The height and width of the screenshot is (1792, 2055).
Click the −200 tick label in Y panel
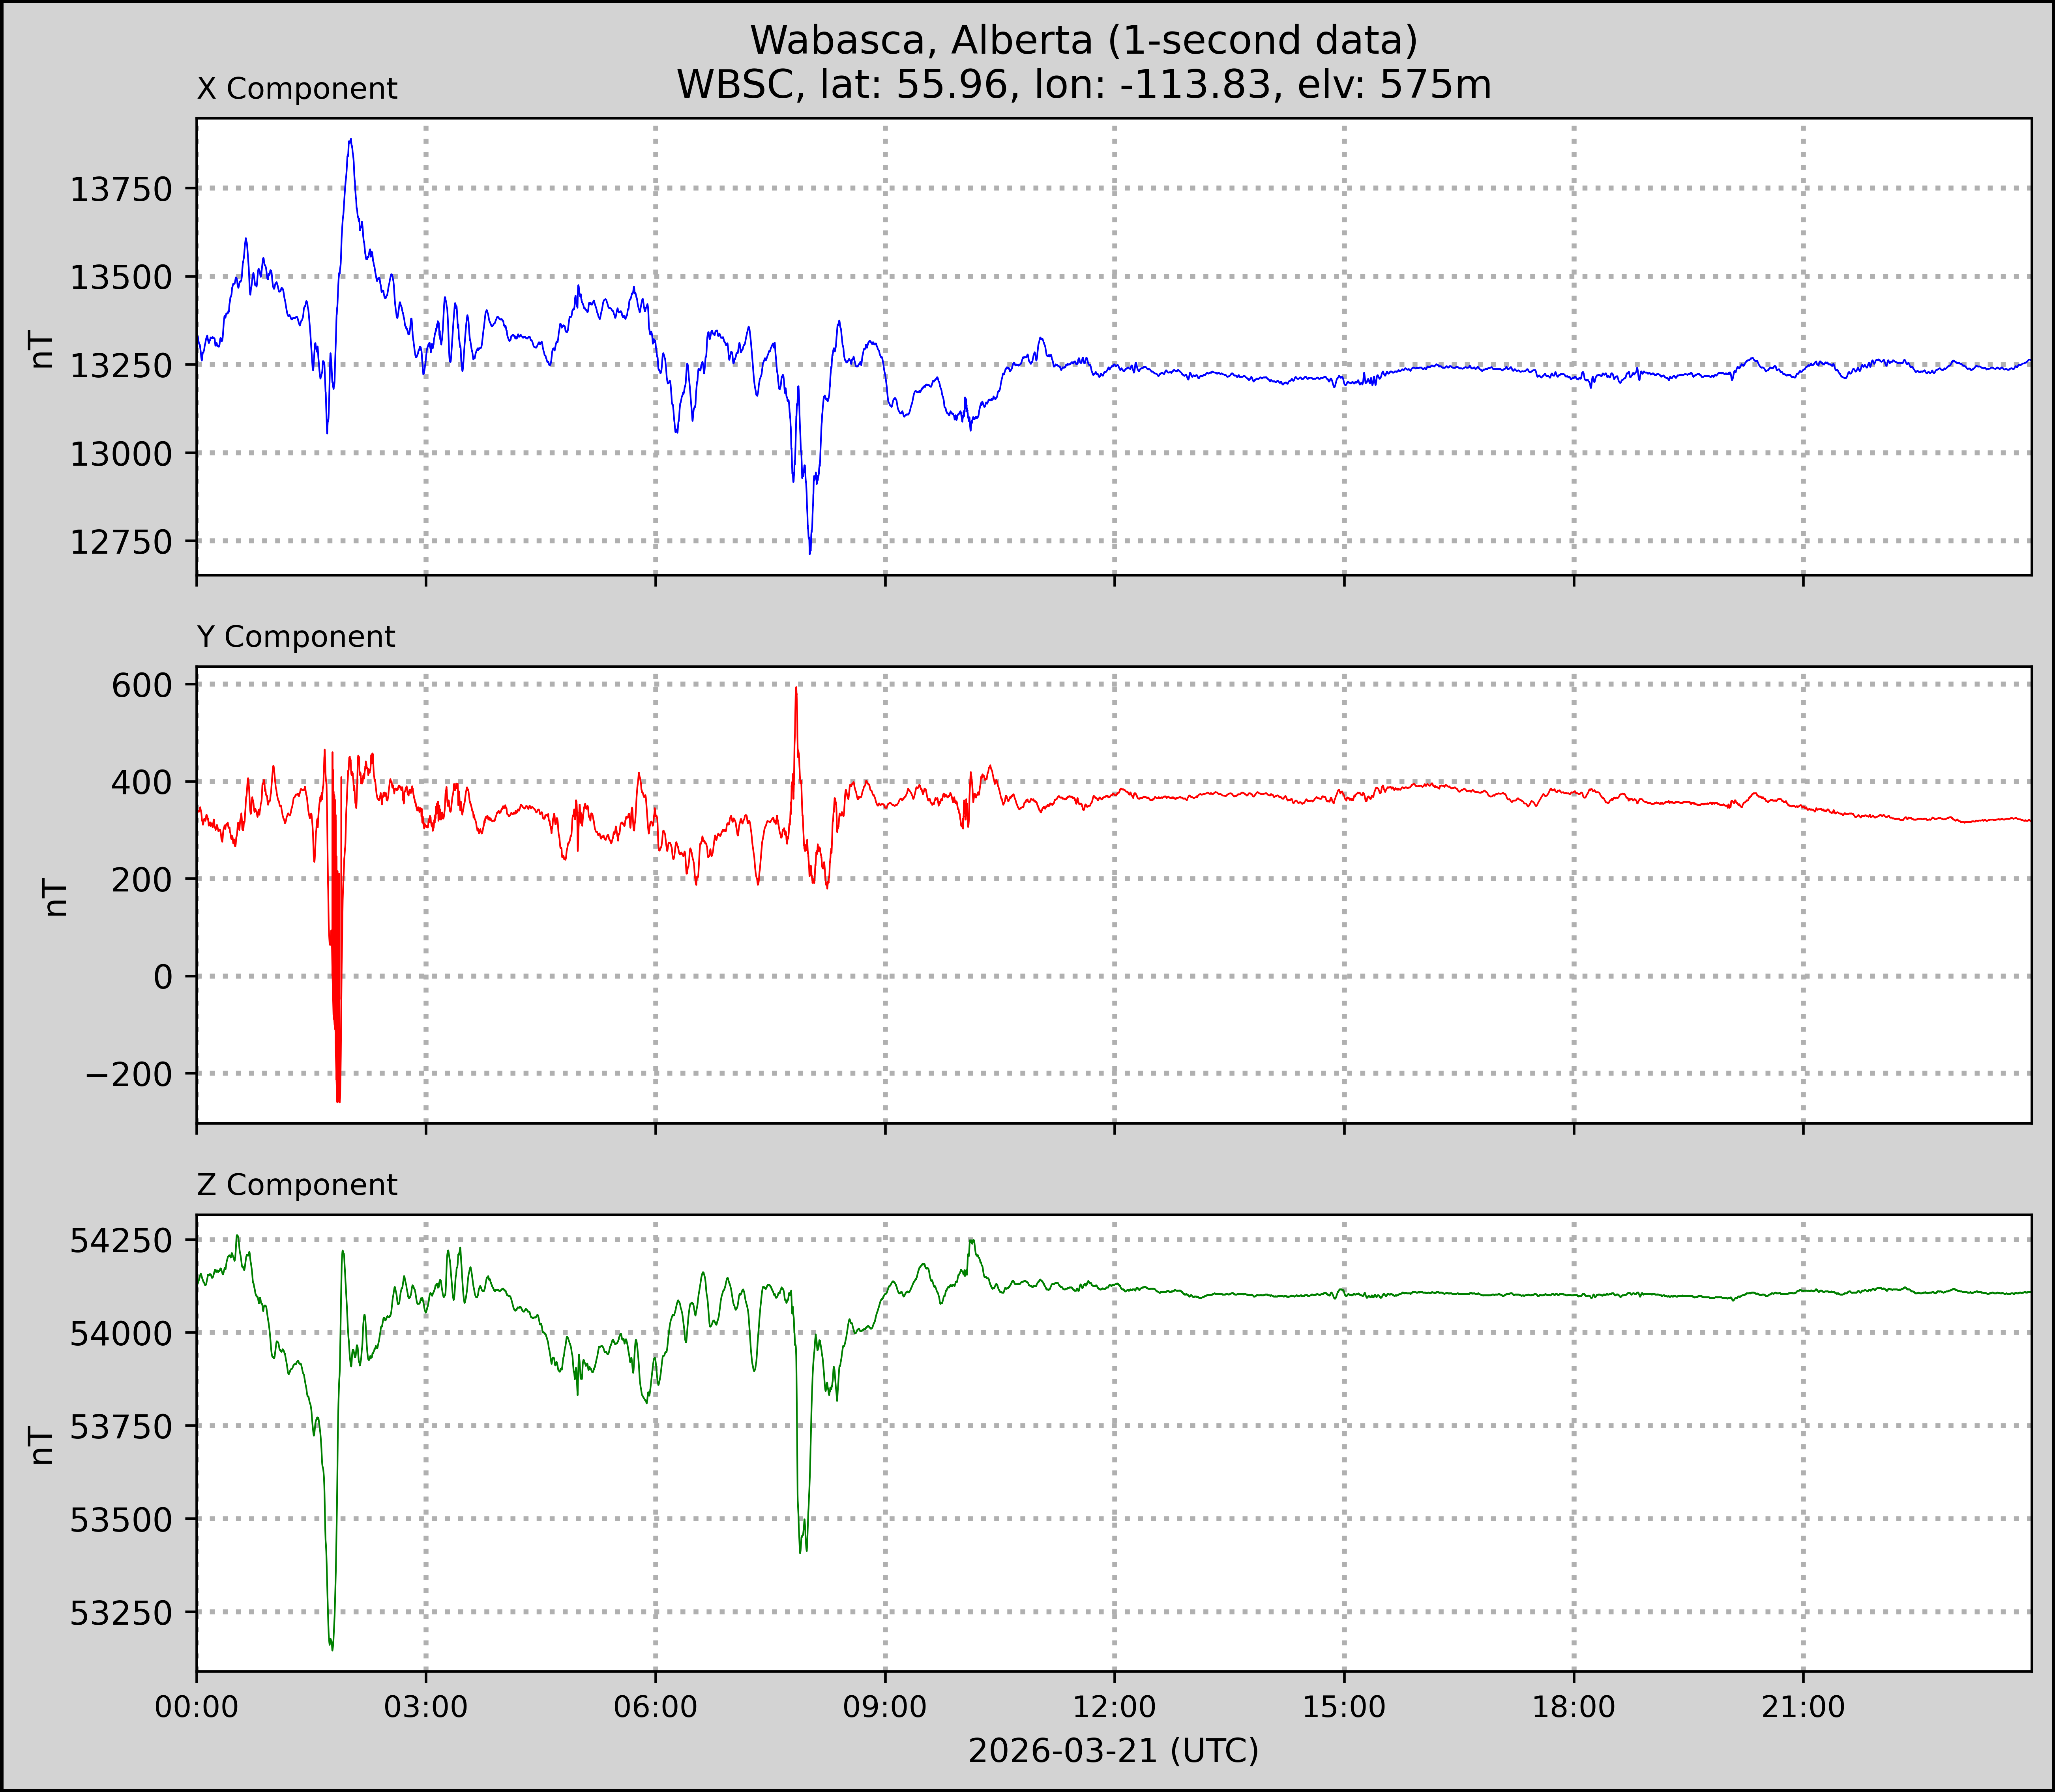[129, 1074]
